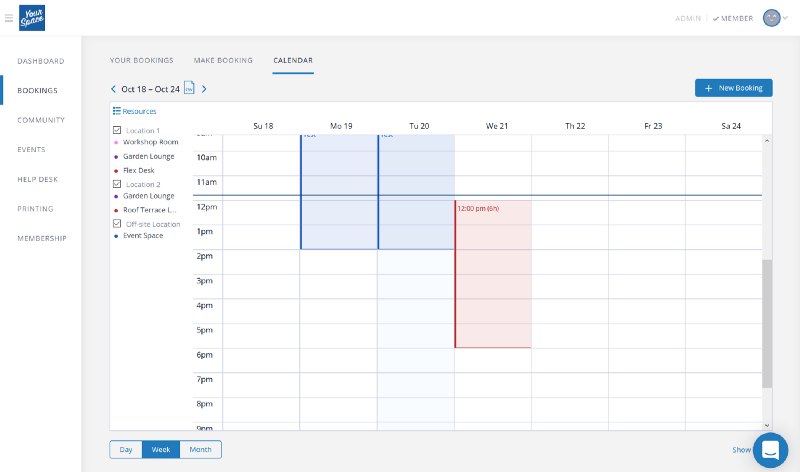This screenshot has height=472, width=800.
Task: Click calendar scrollbar up arrow
Action: click(767, 140)
